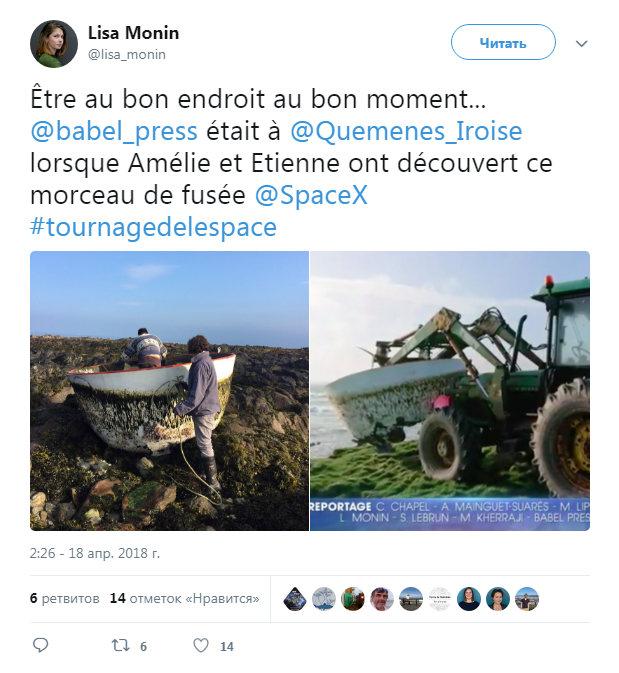
Task: Open the @SpaceX mention link
Action: [311, 195]
